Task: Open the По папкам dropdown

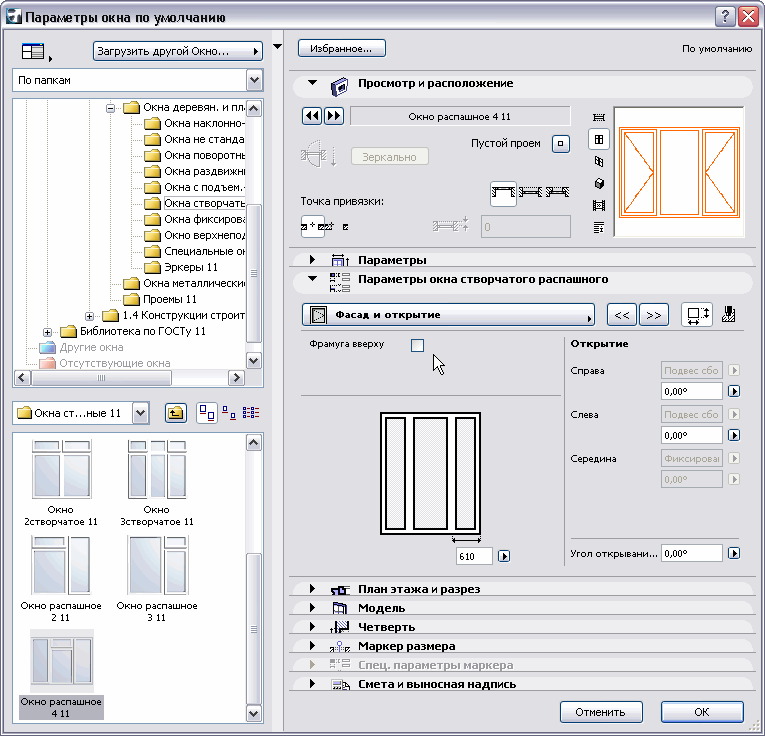Action: pos(254,81)
